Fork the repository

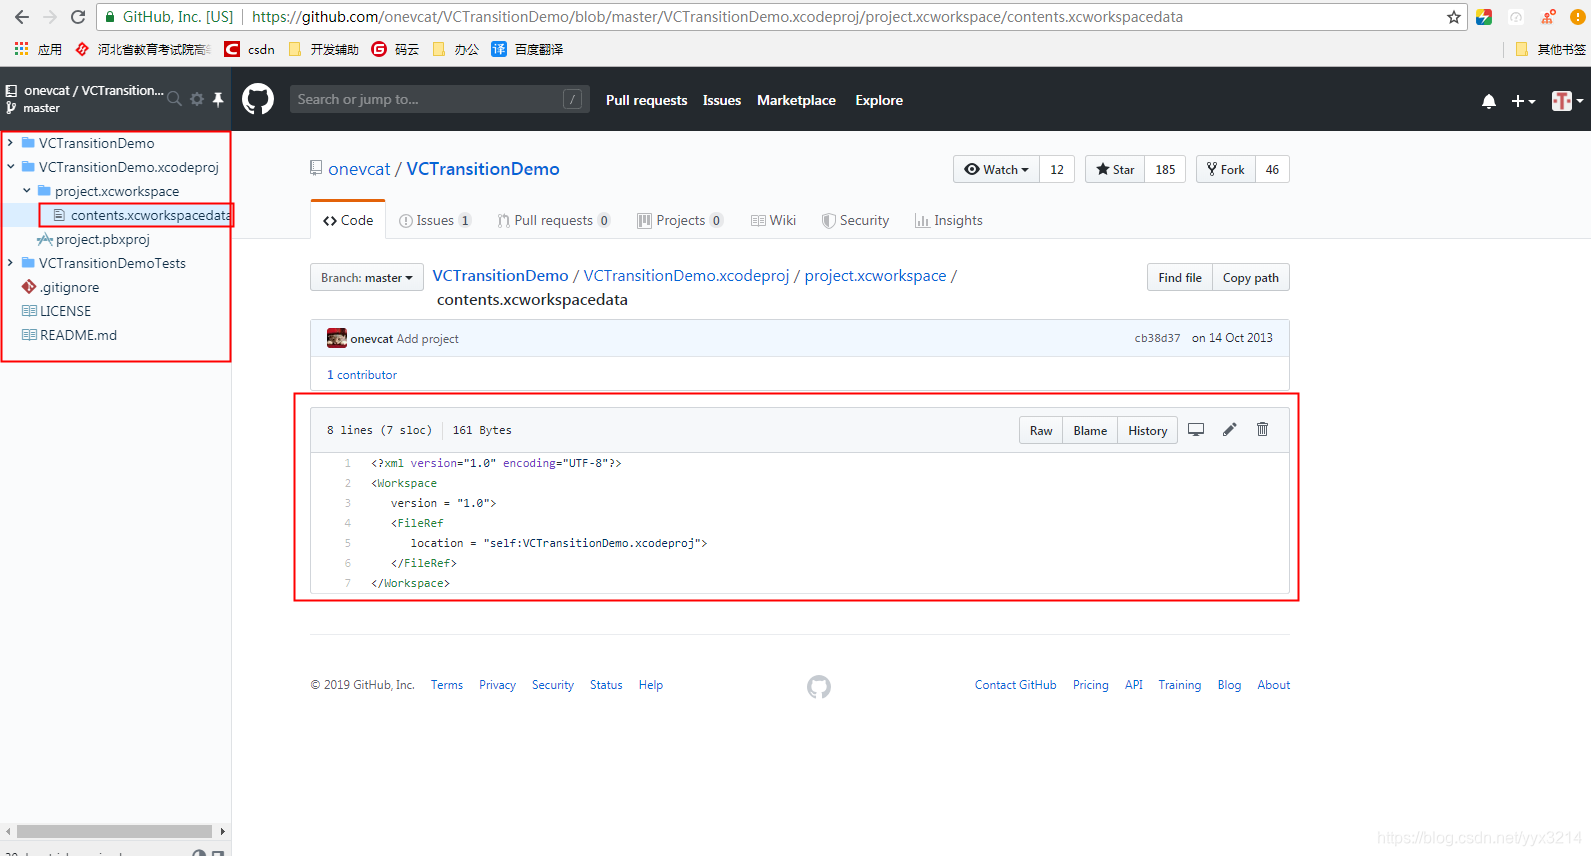1226,169
